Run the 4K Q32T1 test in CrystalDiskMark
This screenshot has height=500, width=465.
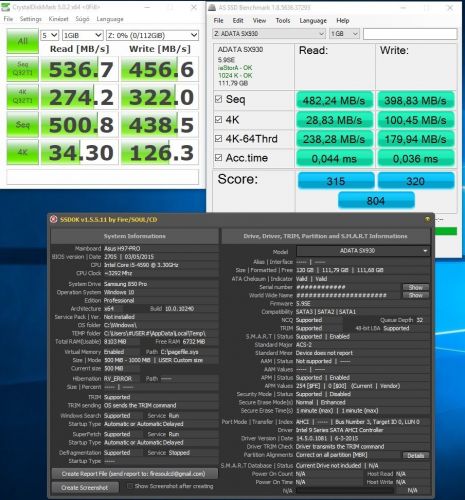23,97
